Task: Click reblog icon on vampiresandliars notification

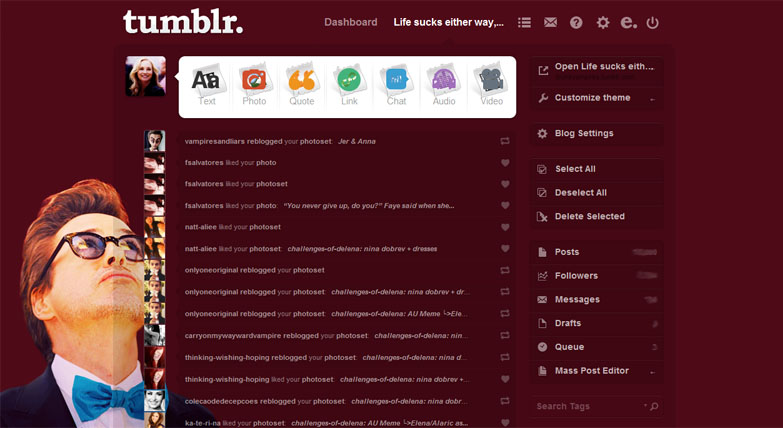Action: tap(505, 141)
